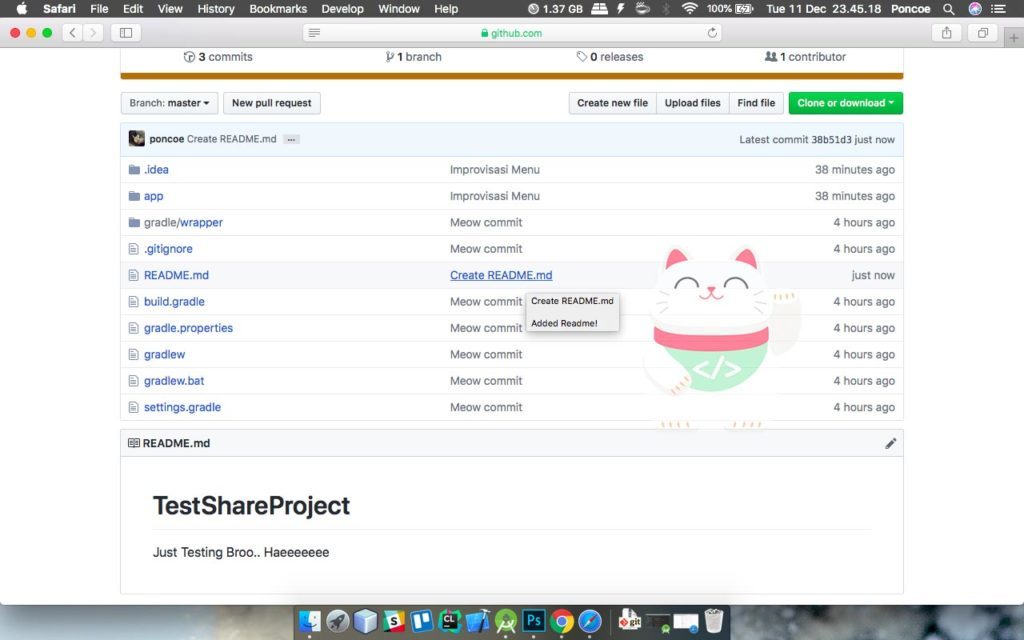Open the git file in the dock
Image resolution: width=1024 pixels, height=640 pixels.
click(630, 620)
